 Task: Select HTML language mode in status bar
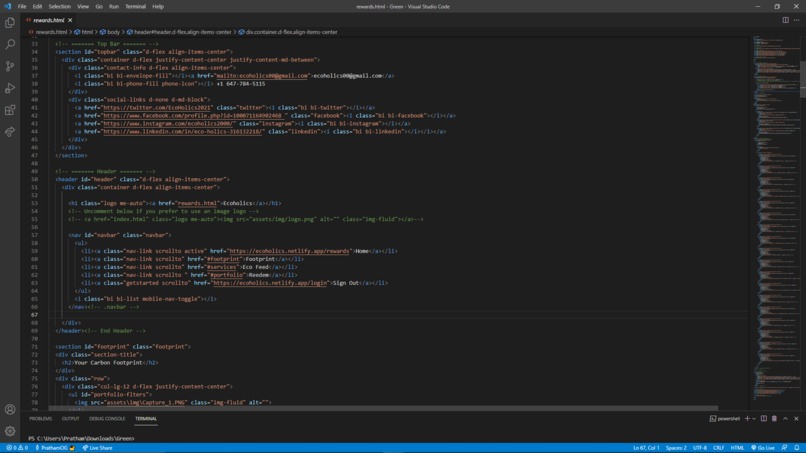[737, 448]
